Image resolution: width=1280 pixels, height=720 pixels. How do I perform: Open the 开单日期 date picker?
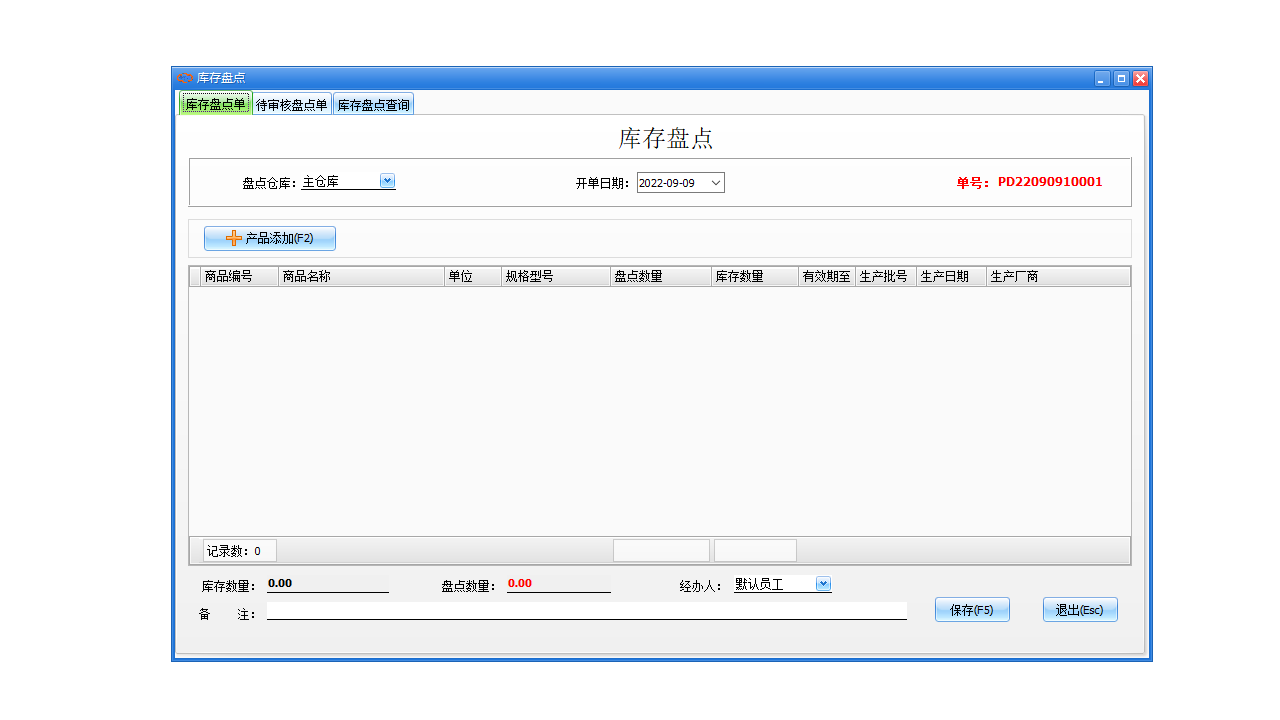click(x=715, y=182)
